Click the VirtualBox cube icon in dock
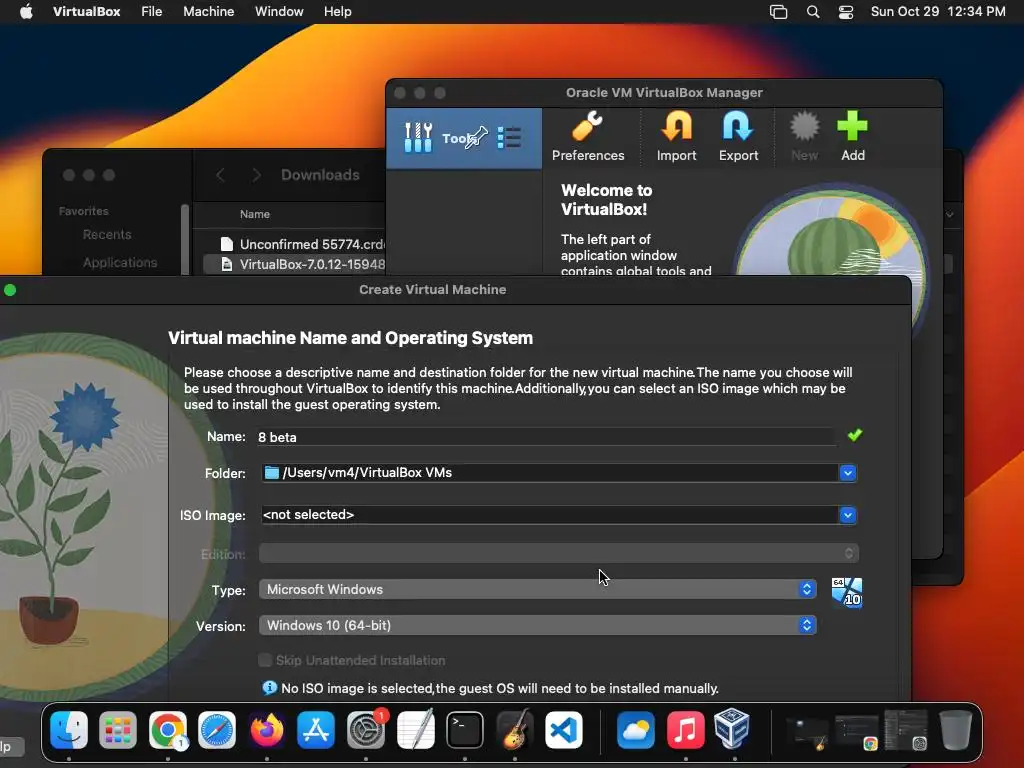1024x768 pixels. point(731,728)
